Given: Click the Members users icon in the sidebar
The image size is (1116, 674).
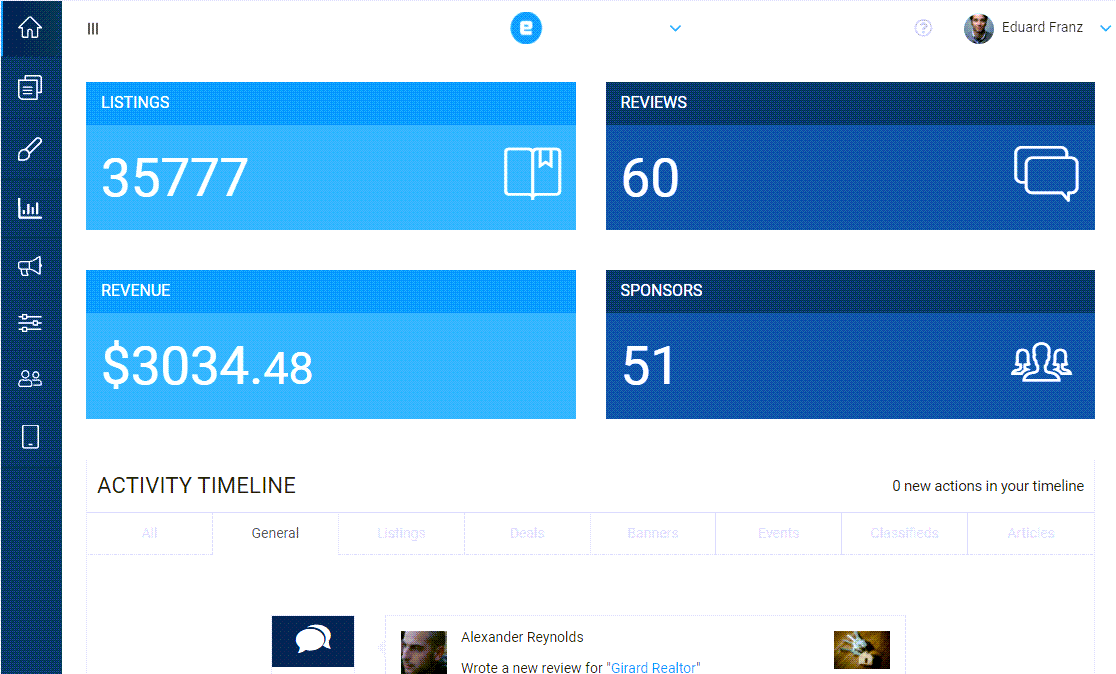Looking at the screenshot, I should (30, 378).
